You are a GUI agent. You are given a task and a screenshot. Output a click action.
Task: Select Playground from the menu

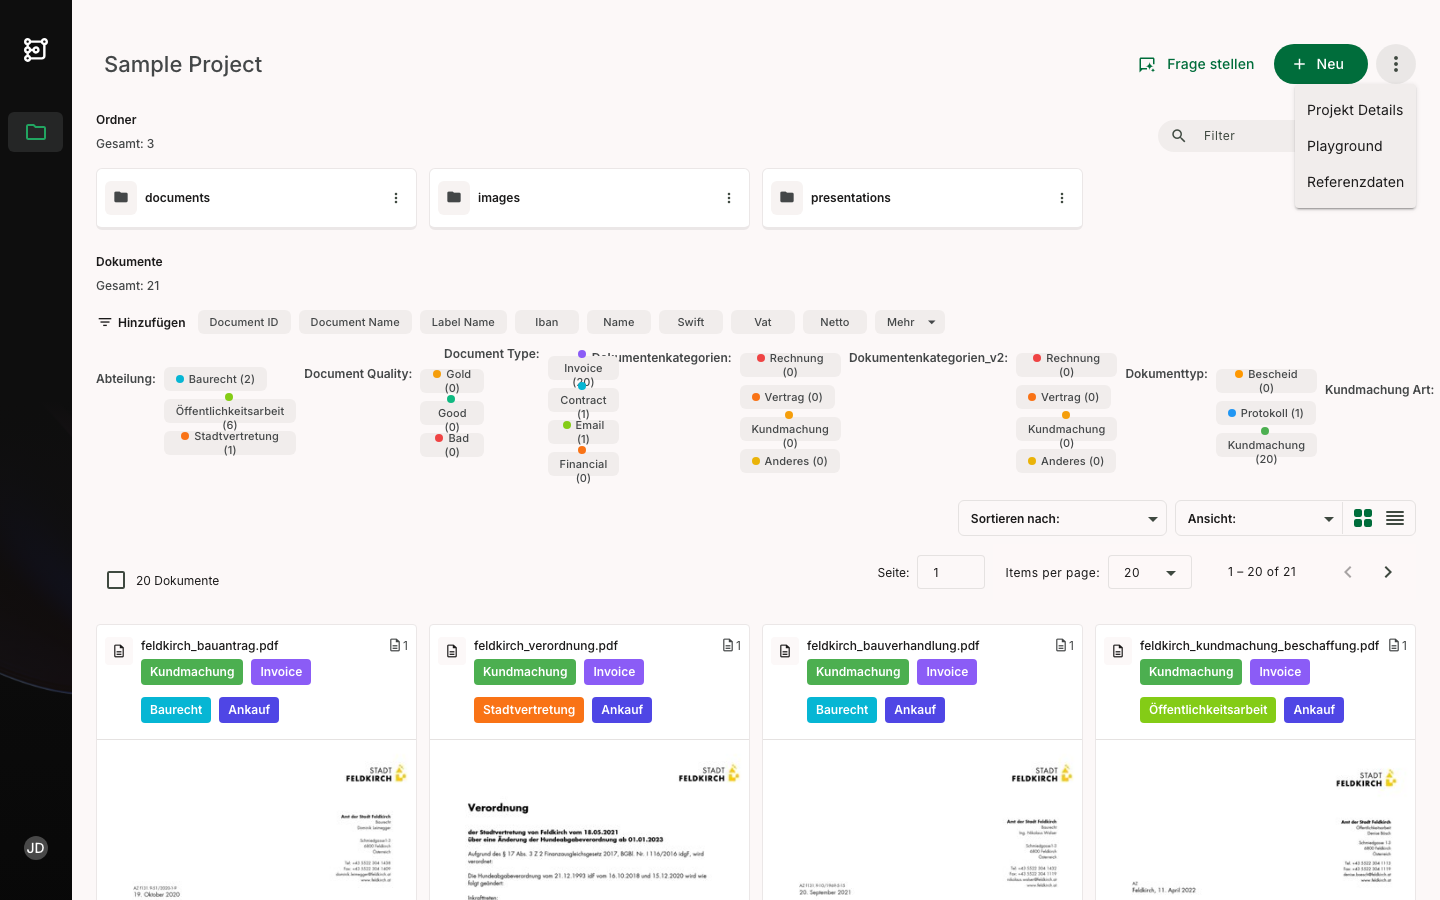pos(1344,146)
